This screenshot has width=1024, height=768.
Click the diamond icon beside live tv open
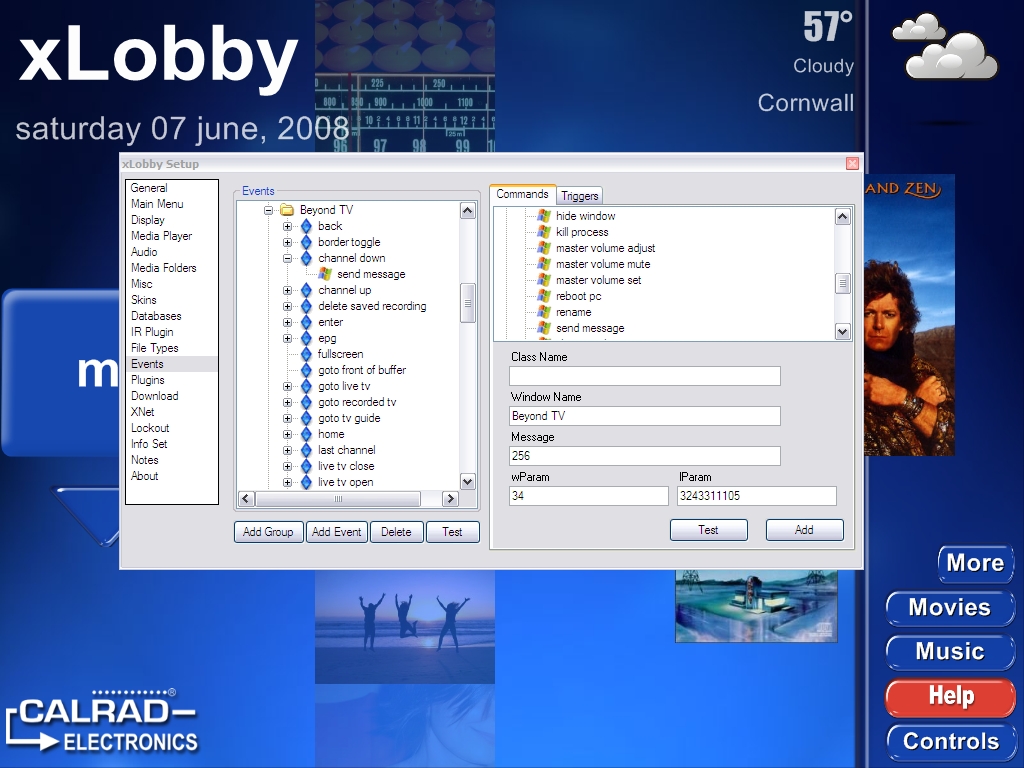coord(306,482)
